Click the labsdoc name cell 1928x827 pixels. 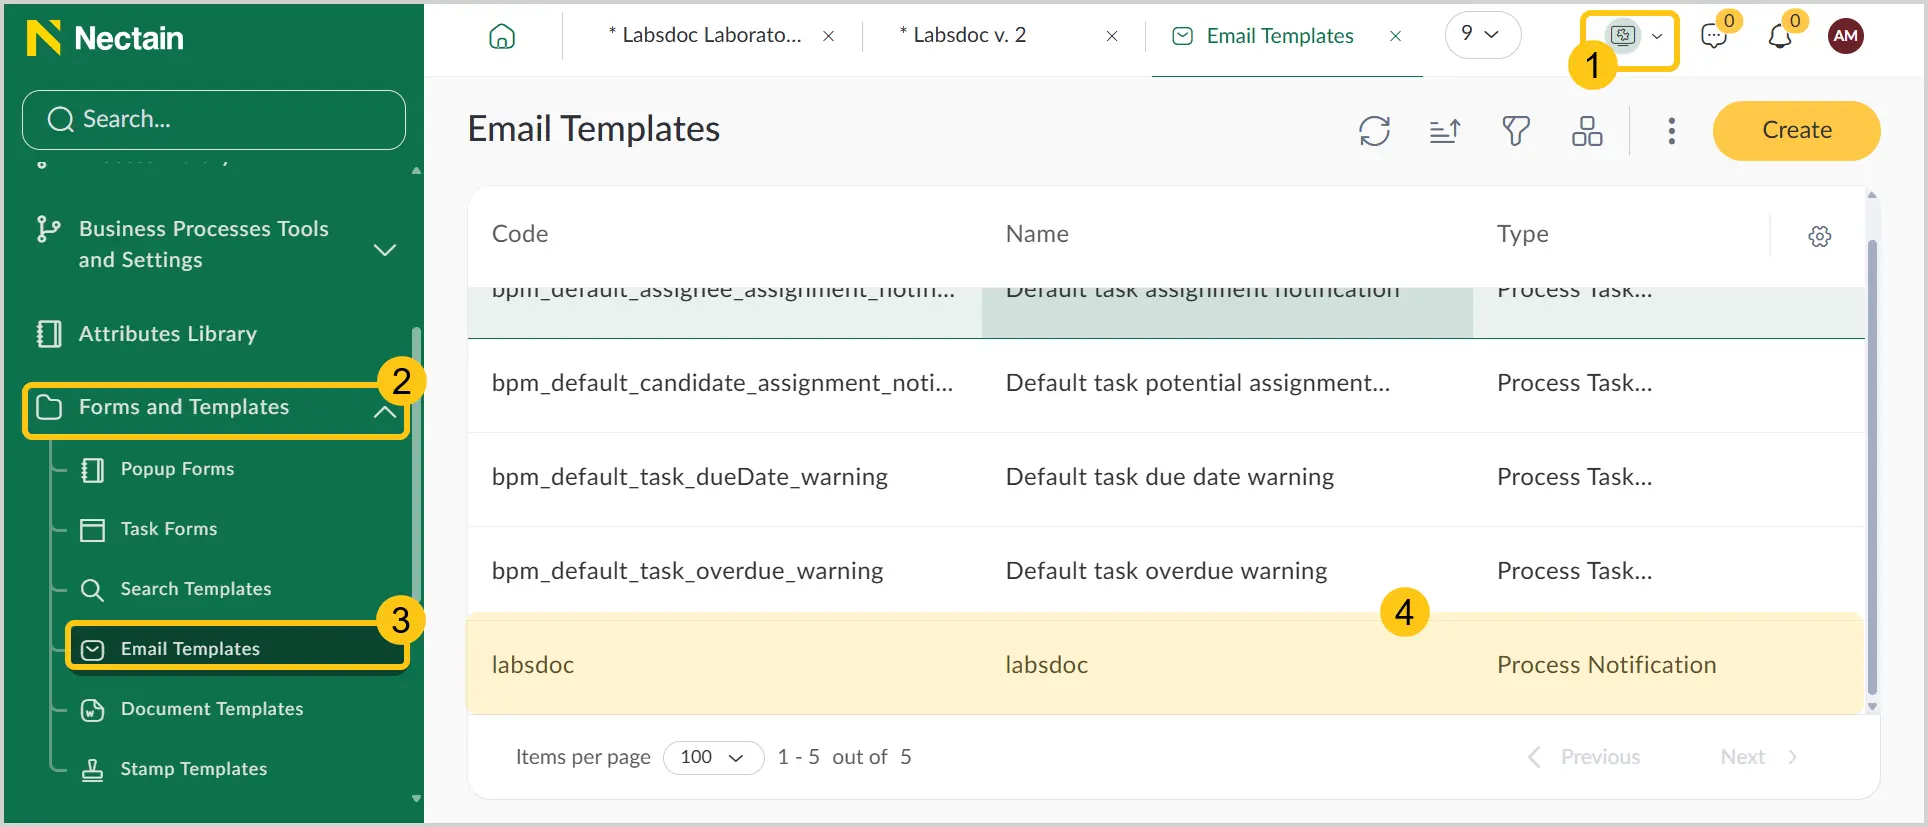[1046, 665]
